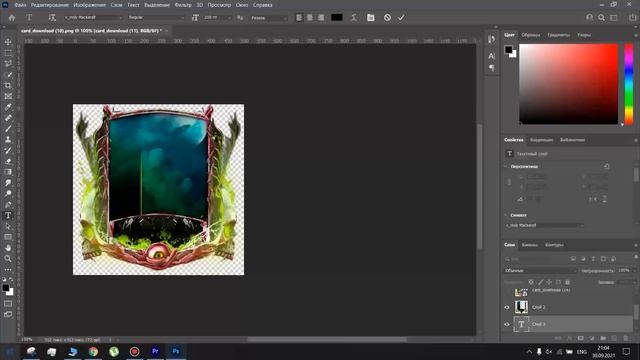Screen dimensions: 640x360
Task: Select the Pen tool
Action: coord(8,204)
